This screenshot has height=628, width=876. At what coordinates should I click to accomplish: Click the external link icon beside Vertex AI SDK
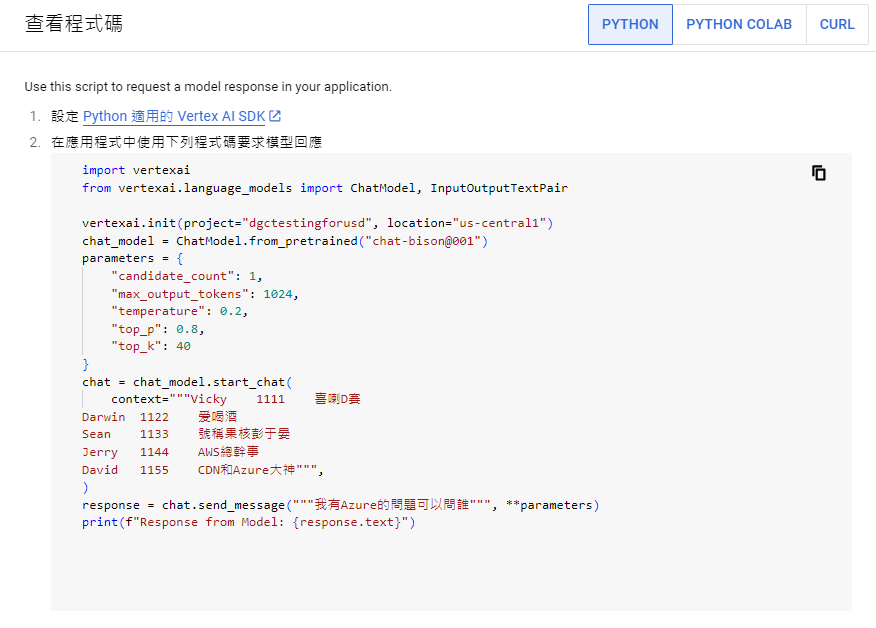pos(275,117)
